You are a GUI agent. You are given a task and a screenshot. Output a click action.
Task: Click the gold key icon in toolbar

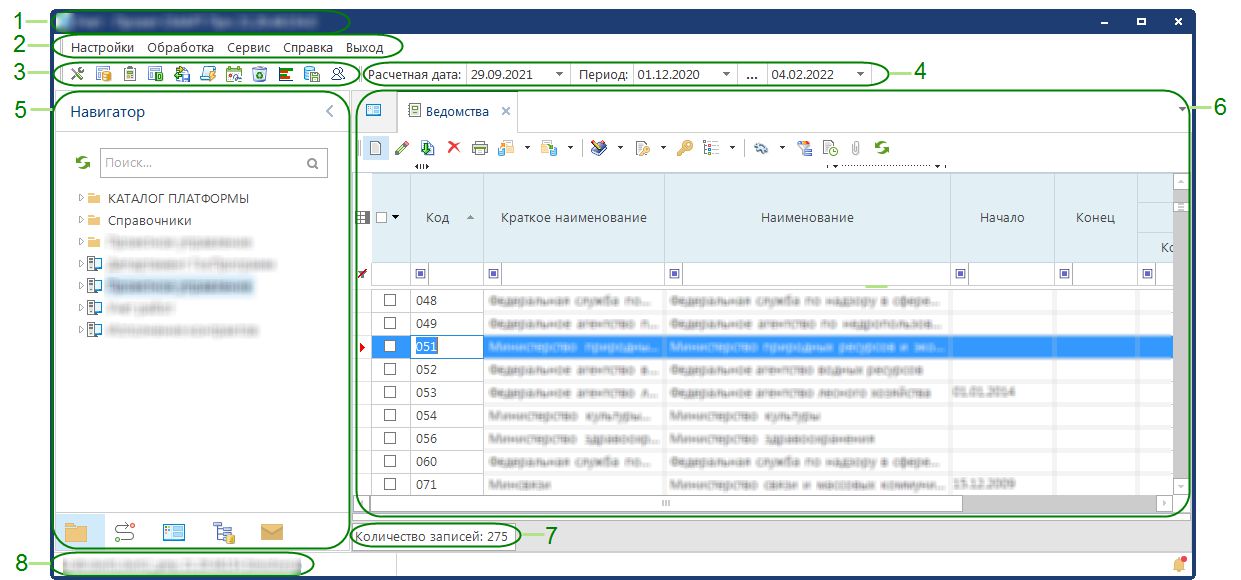pyautogui.click(x=684, y=148)
